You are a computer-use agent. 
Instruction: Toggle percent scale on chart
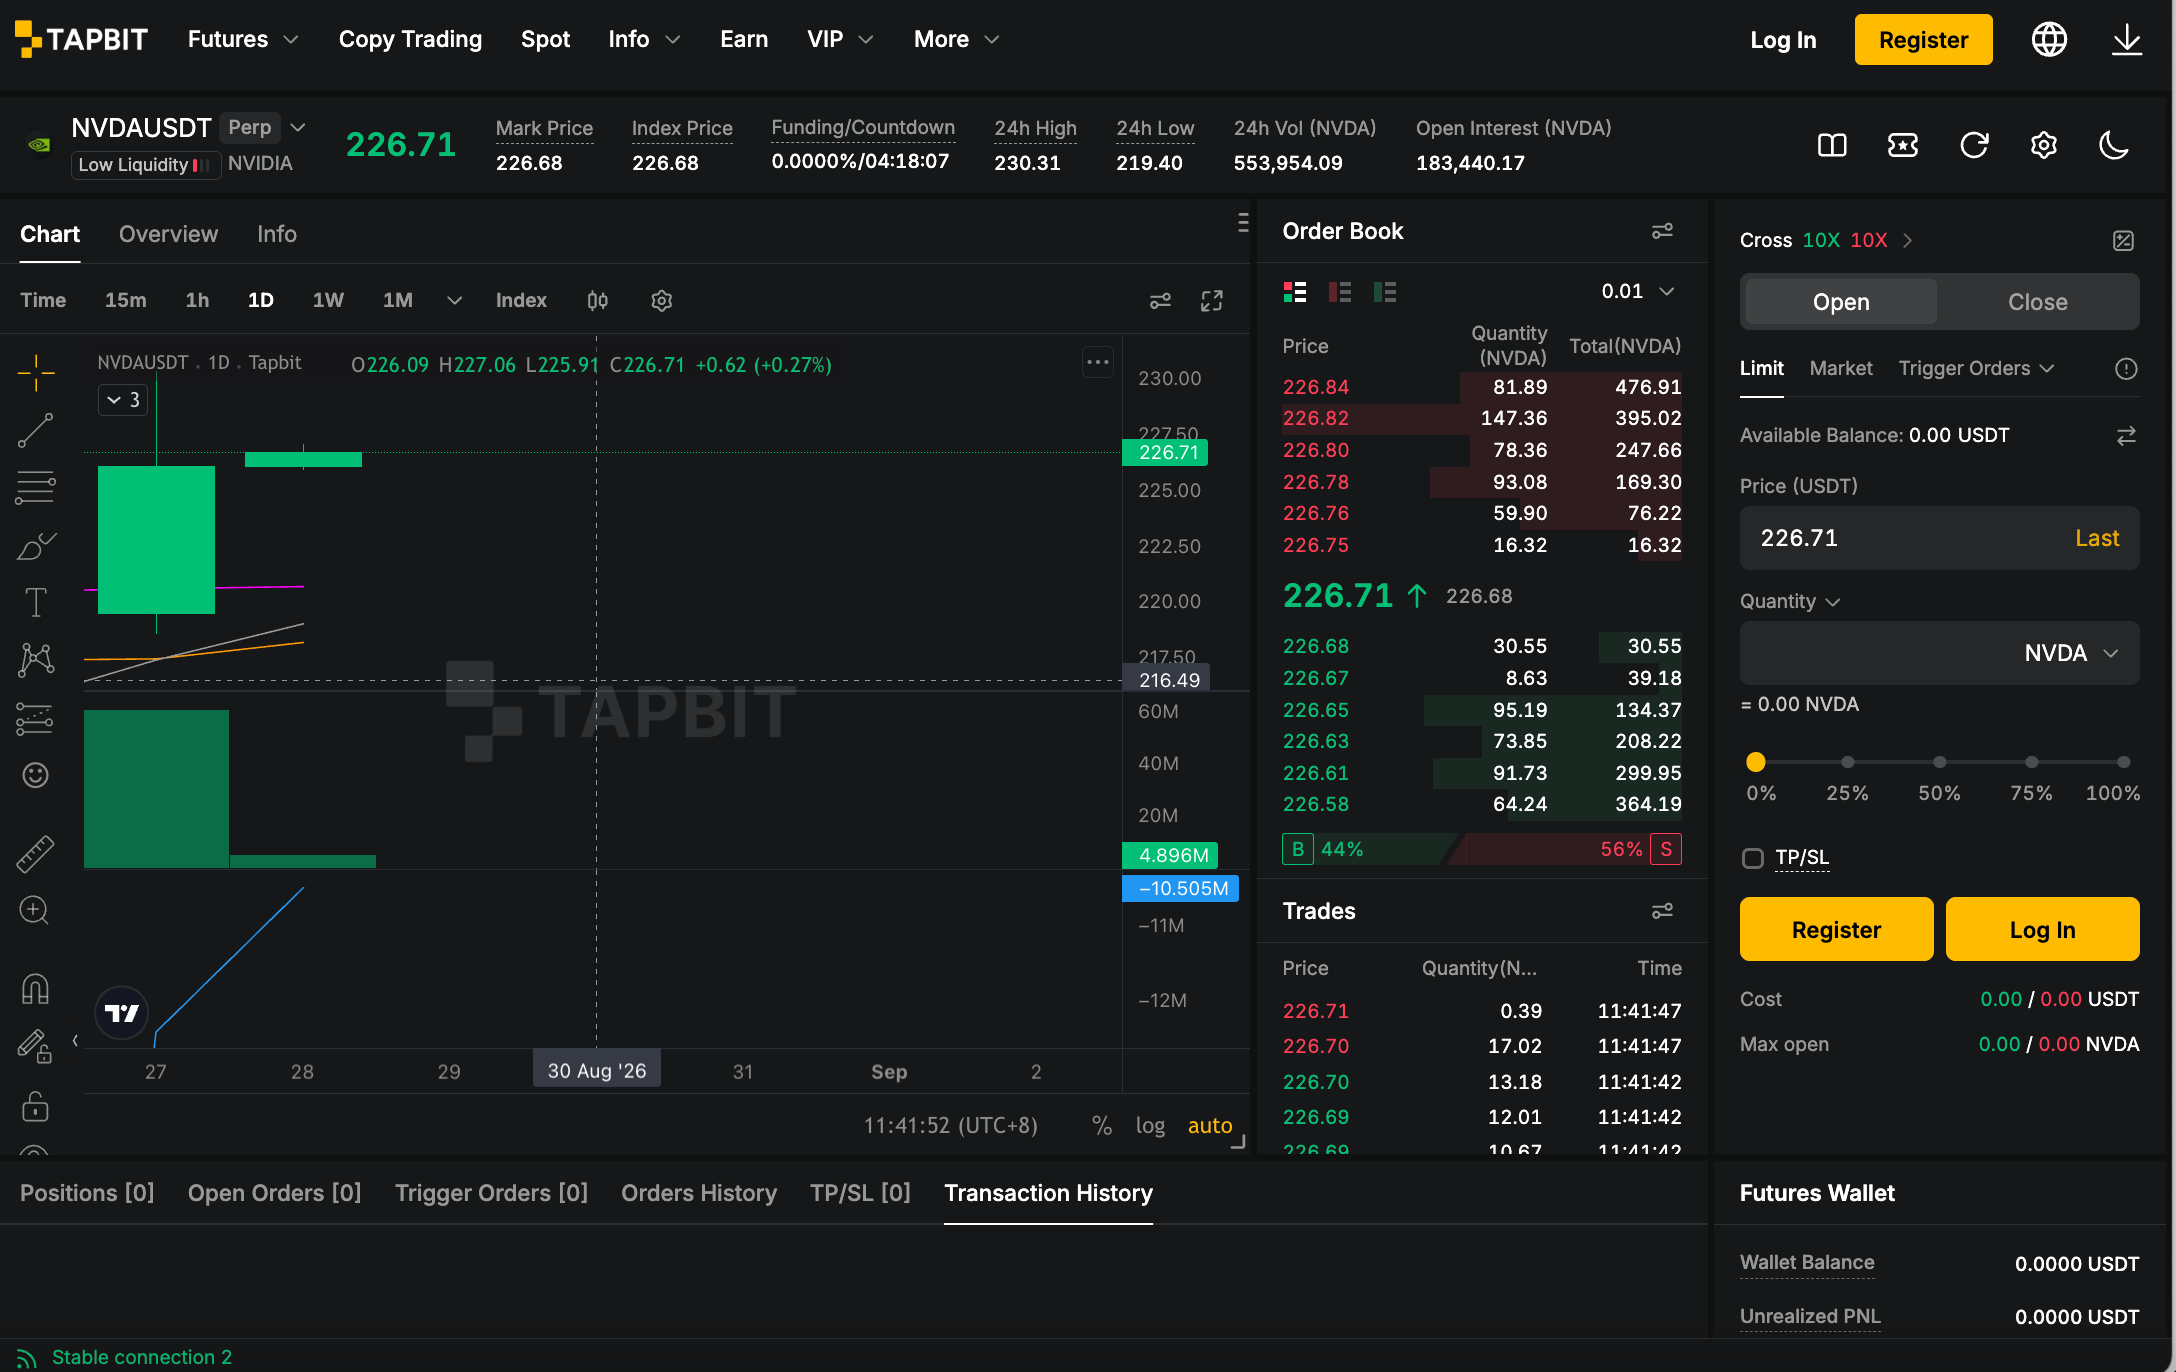click(x=1101, y=1126)
